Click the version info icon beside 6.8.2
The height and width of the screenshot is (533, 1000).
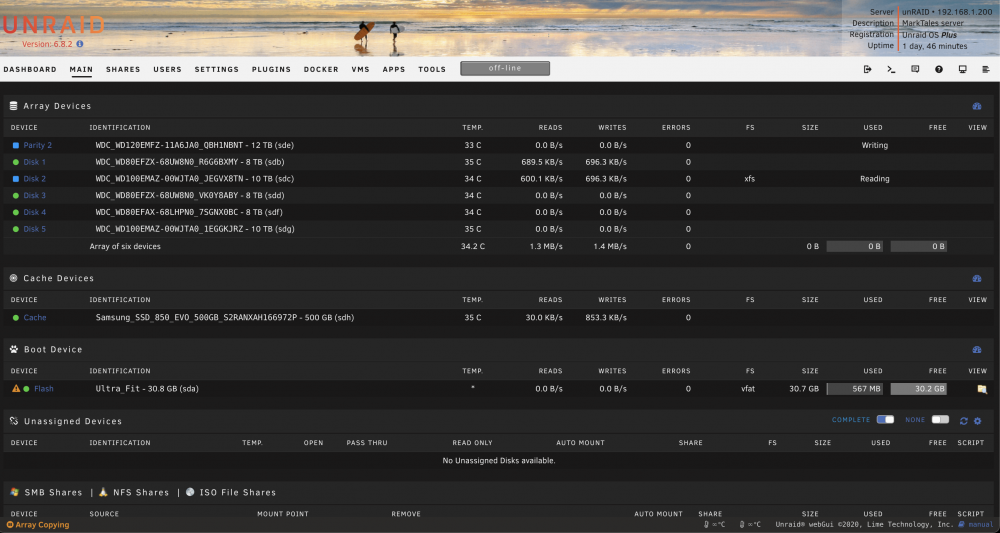pyautogui.click(x=80, y=44)
